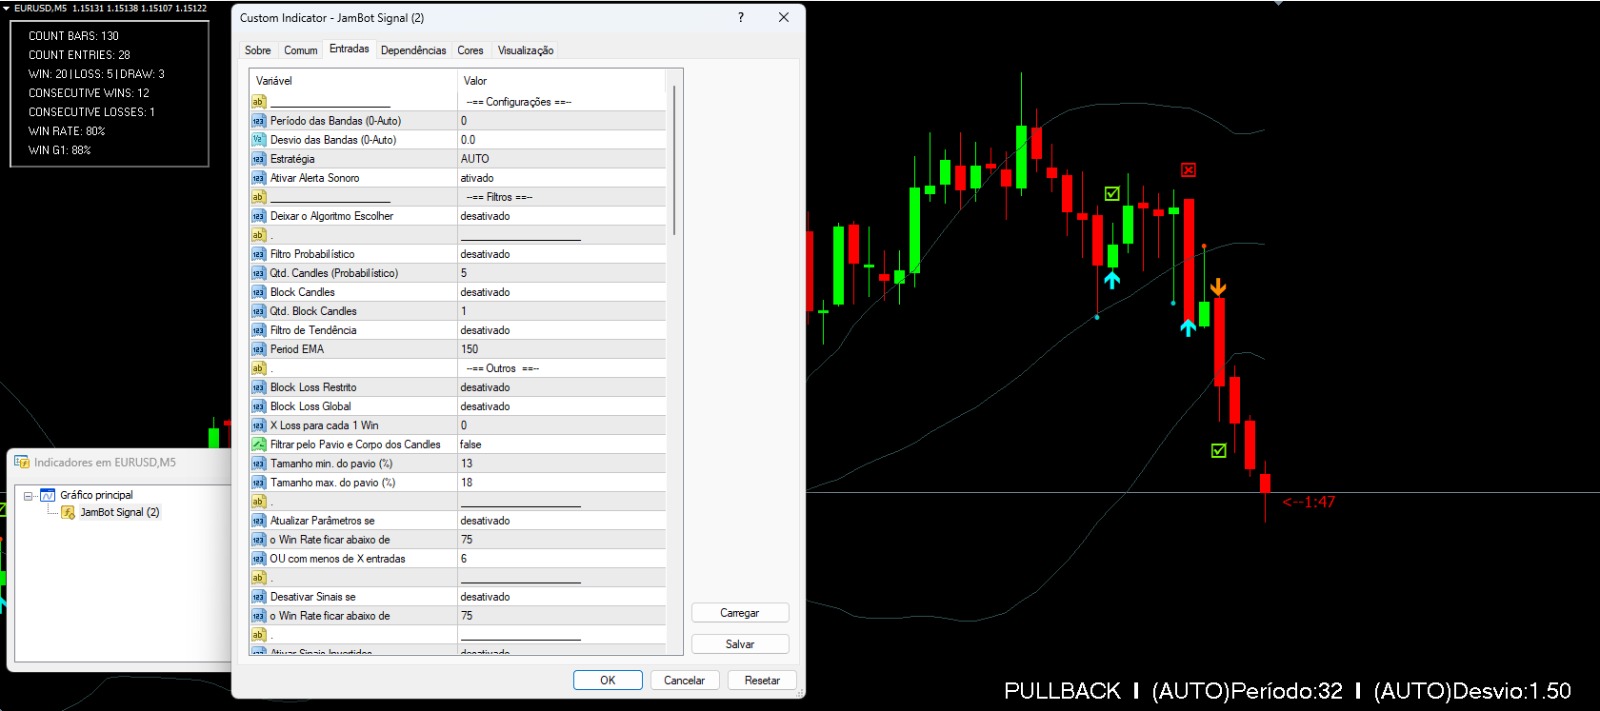Click the Carregar button
This screenshot has height=711, width=1600.
tap(740, 613)
